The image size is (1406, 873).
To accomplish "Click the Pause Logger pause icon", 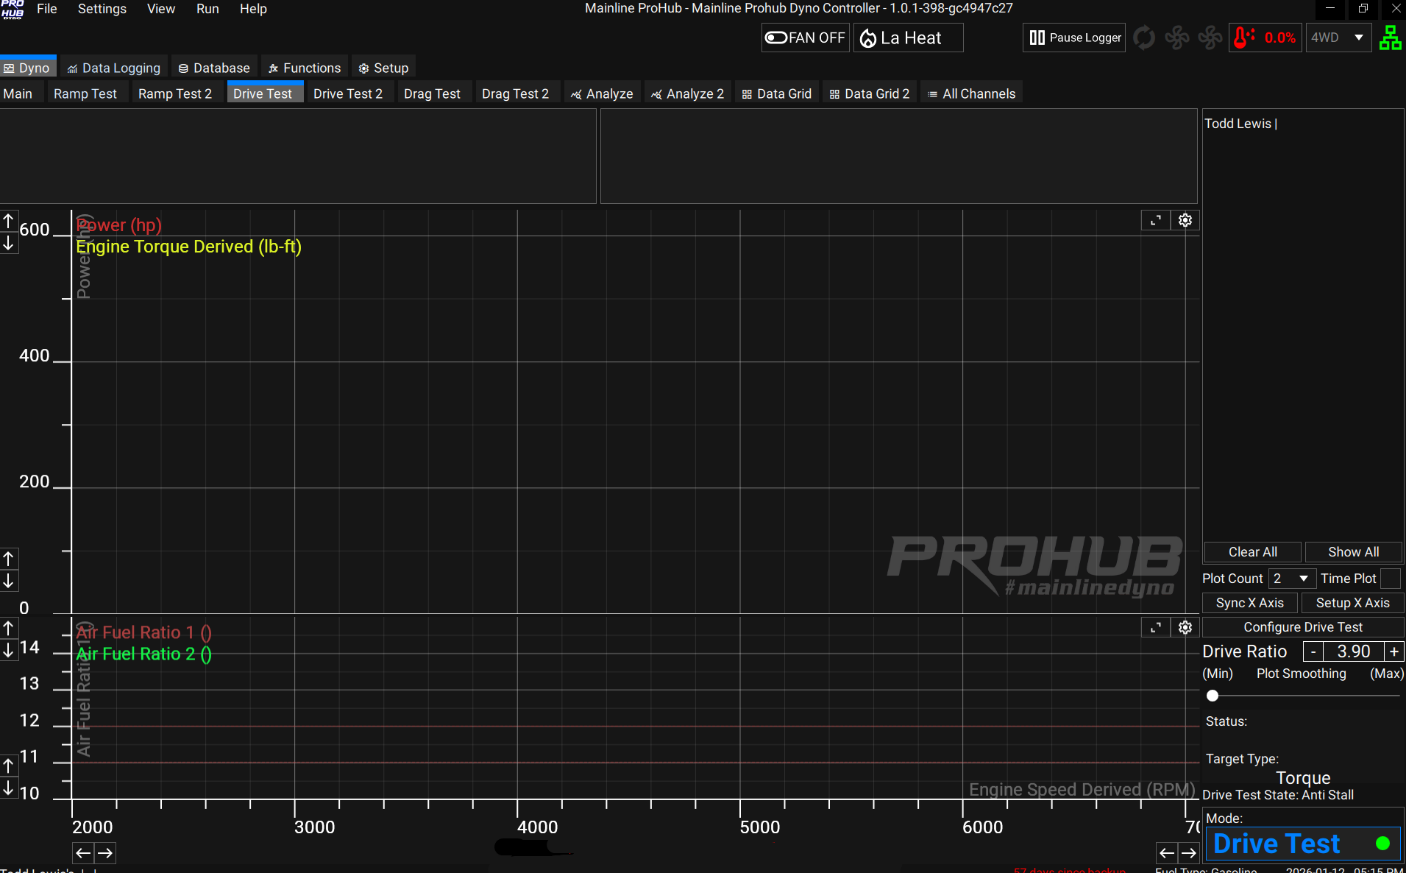I will [1037, 38].
